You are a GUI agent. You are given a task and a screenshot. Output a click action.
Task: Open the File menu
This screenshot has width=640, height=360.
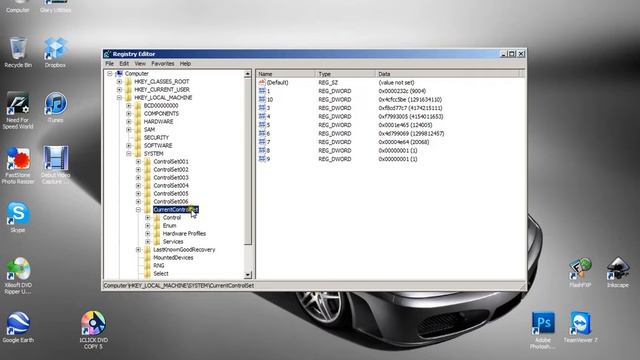pos(109,64)
